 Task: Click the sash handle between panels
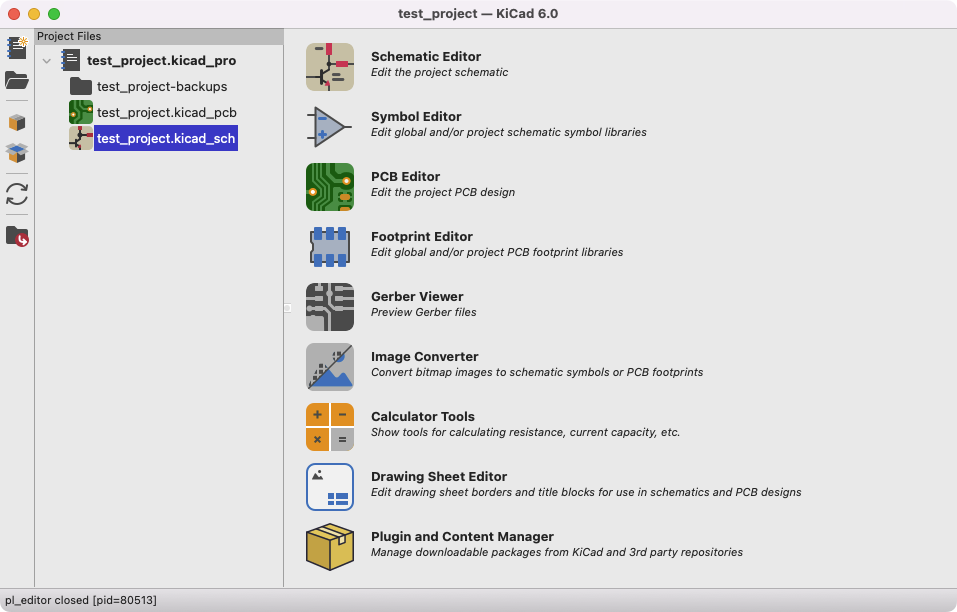tap(287, 308)
